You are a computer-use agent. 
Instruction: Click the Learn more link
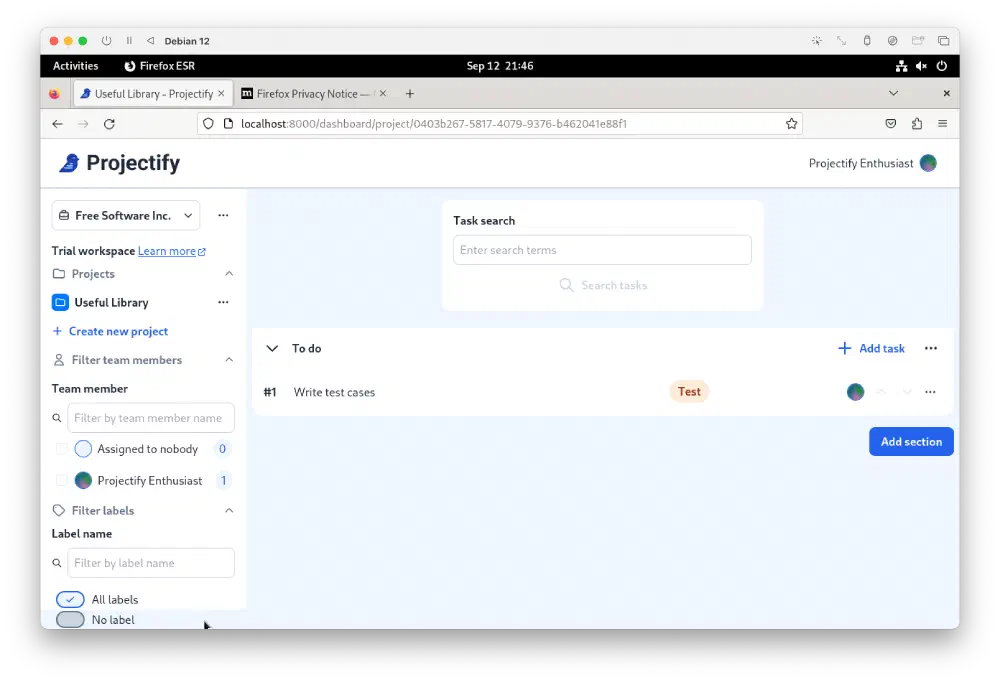(x=171, y=251)
